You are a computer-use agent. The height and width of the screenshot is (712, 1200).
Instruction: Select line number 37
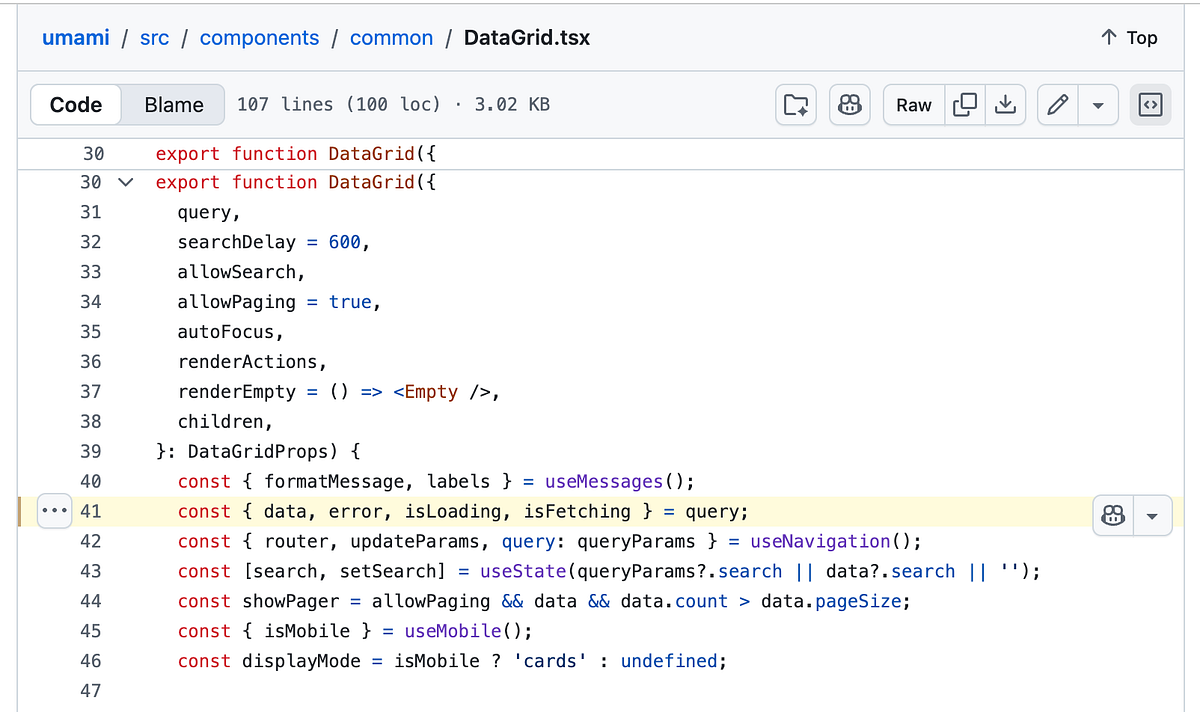90,392
